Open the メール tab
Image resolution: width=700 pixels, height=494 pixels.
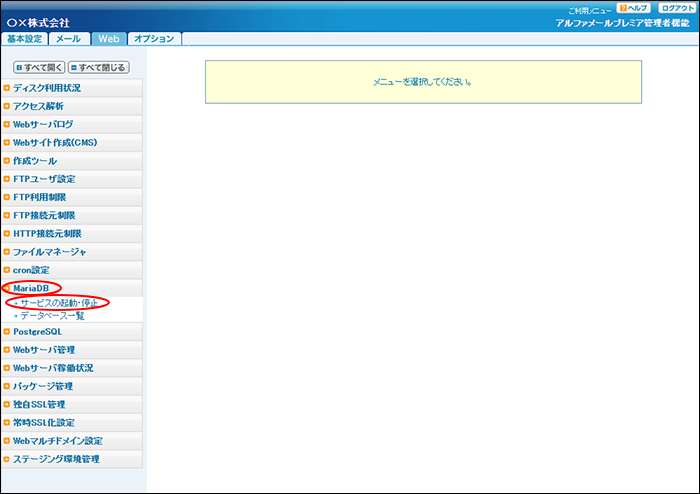tap(69, 39)
